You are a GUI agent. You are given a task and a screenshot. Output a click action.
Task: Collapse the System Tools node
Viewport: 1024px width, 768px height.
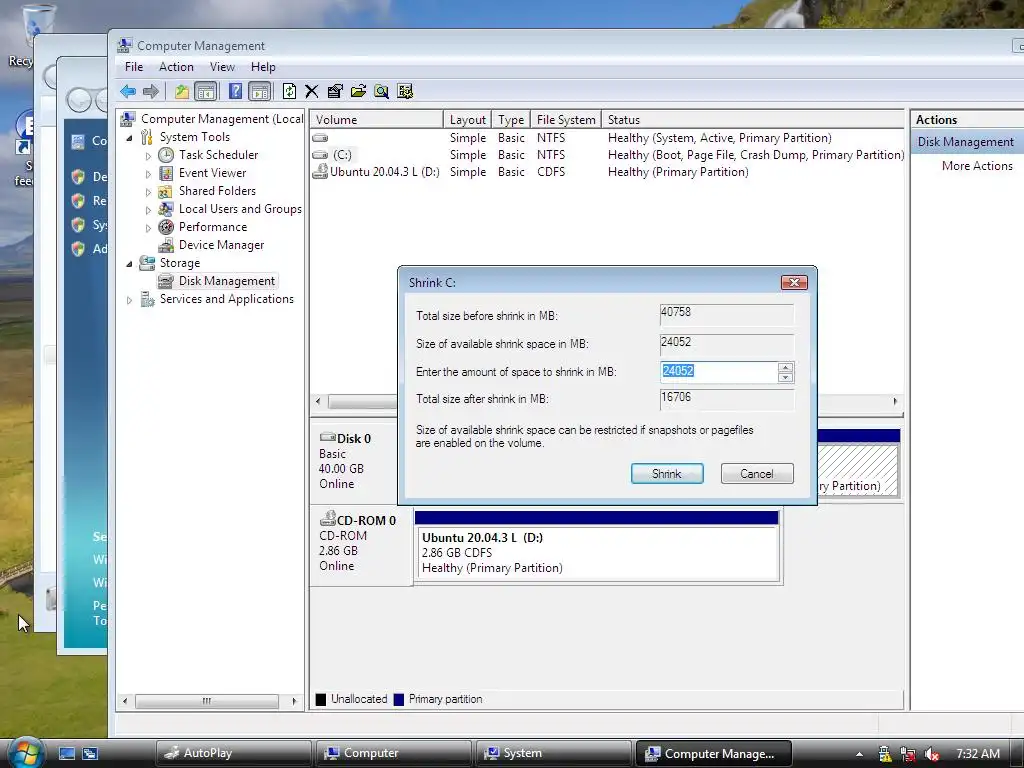[129, 138]
